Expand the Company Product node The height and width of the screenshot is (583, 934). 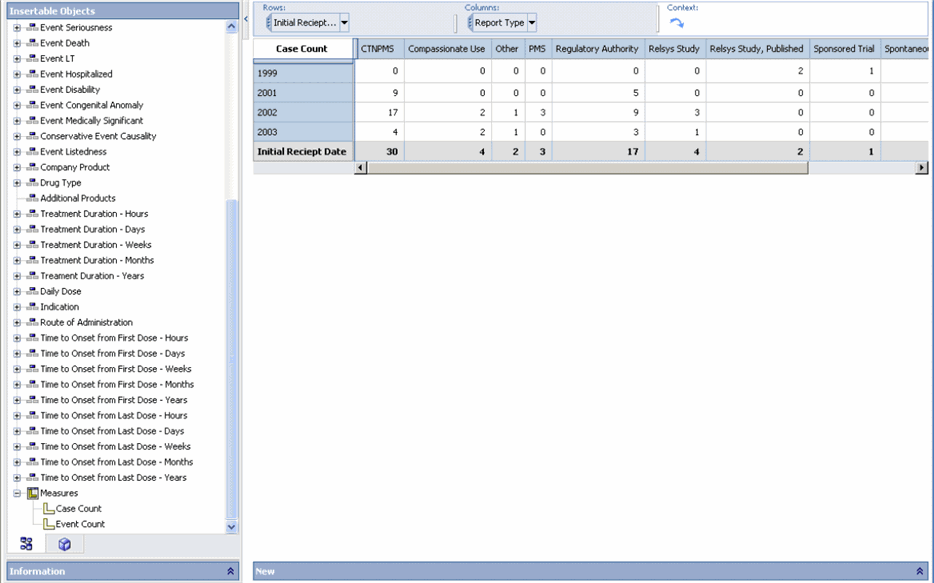click(x=17, y=167)
